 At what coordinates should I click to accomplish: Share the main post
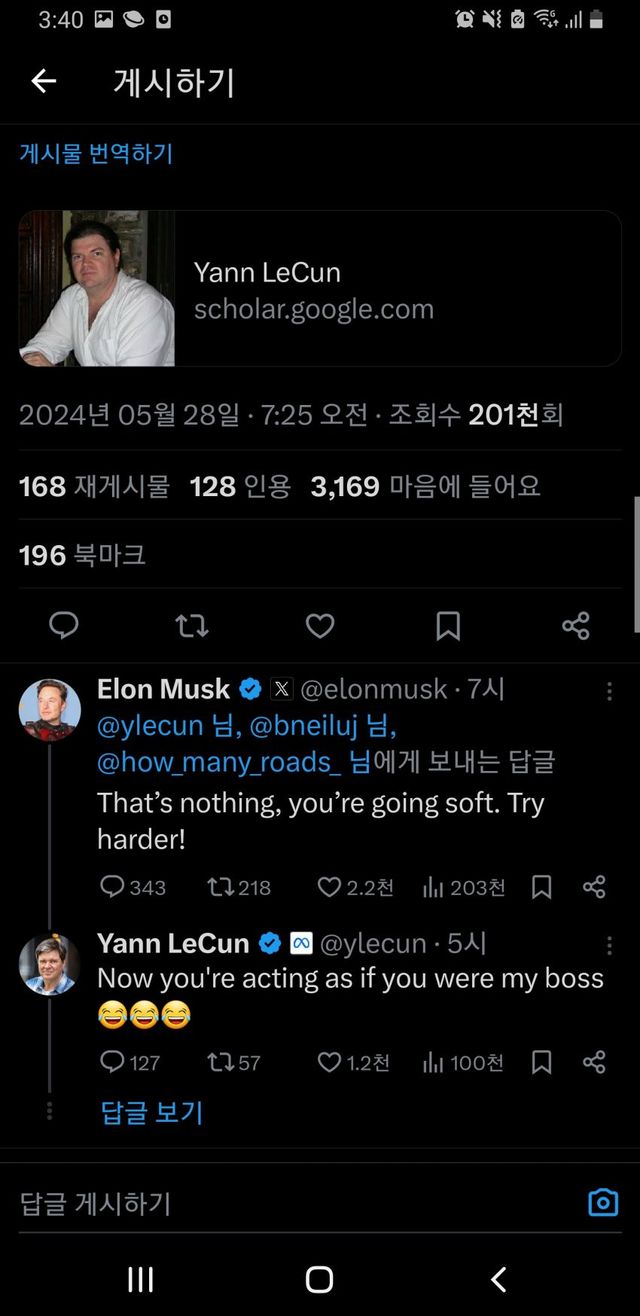(576, 626)
